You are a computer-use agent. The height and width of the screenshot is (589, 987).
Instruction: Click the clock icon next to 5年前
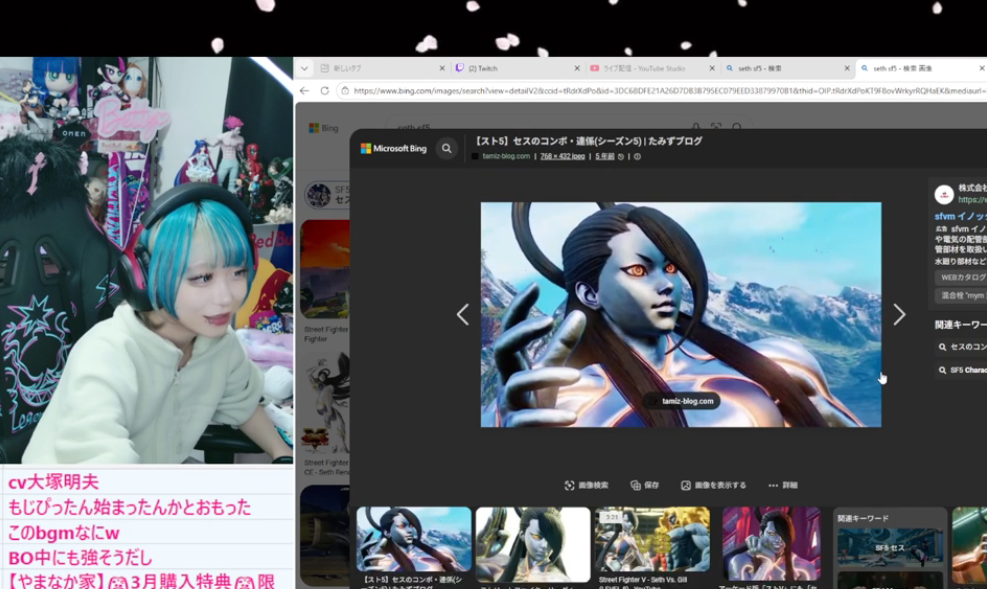click(x=621, y=156)
